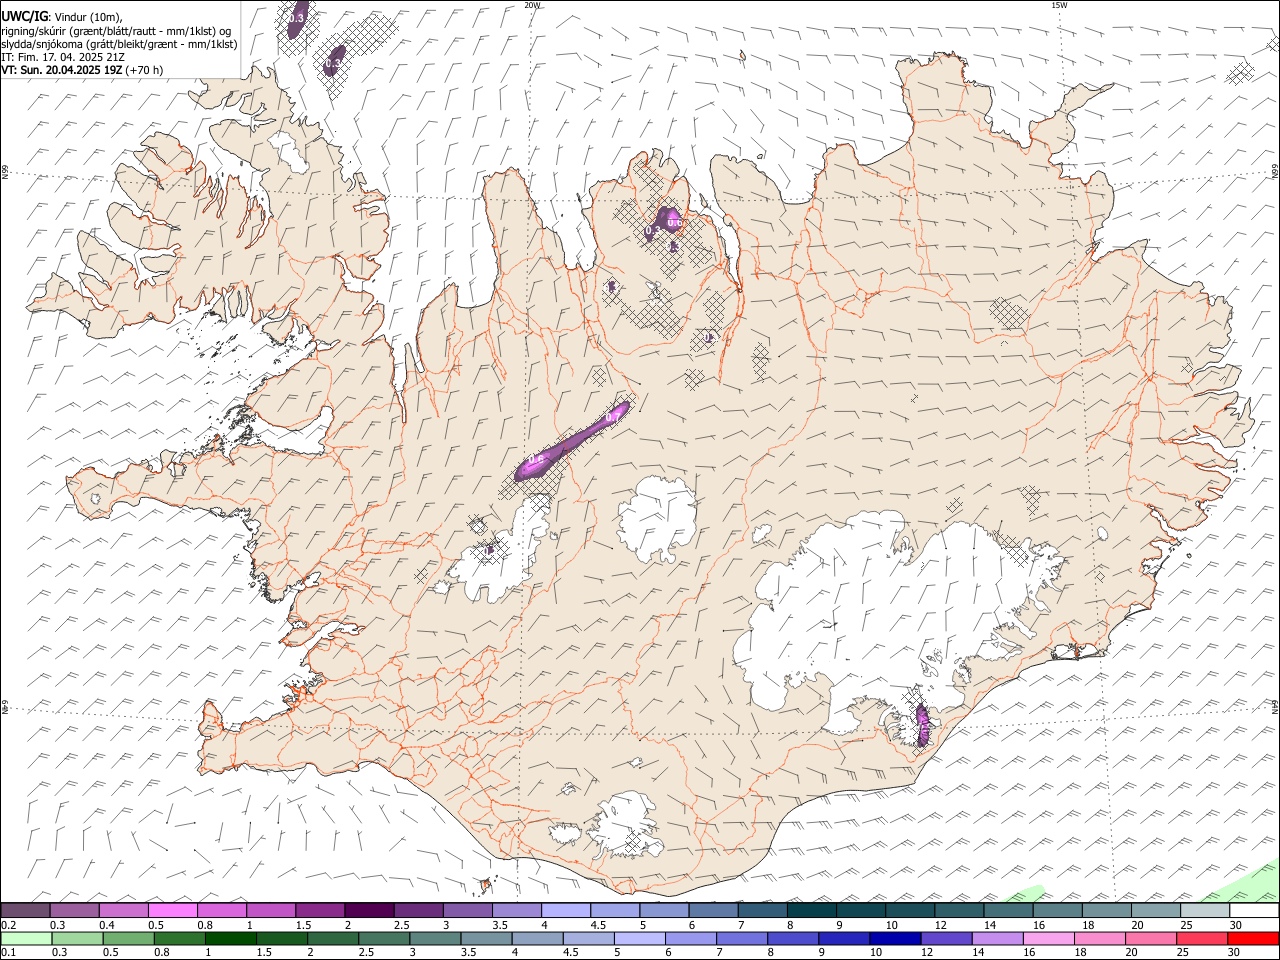Viewport: 1280px width, 960px height.
Task: Select the 14 light purple rain legend swatch
Action: (997, 938)
